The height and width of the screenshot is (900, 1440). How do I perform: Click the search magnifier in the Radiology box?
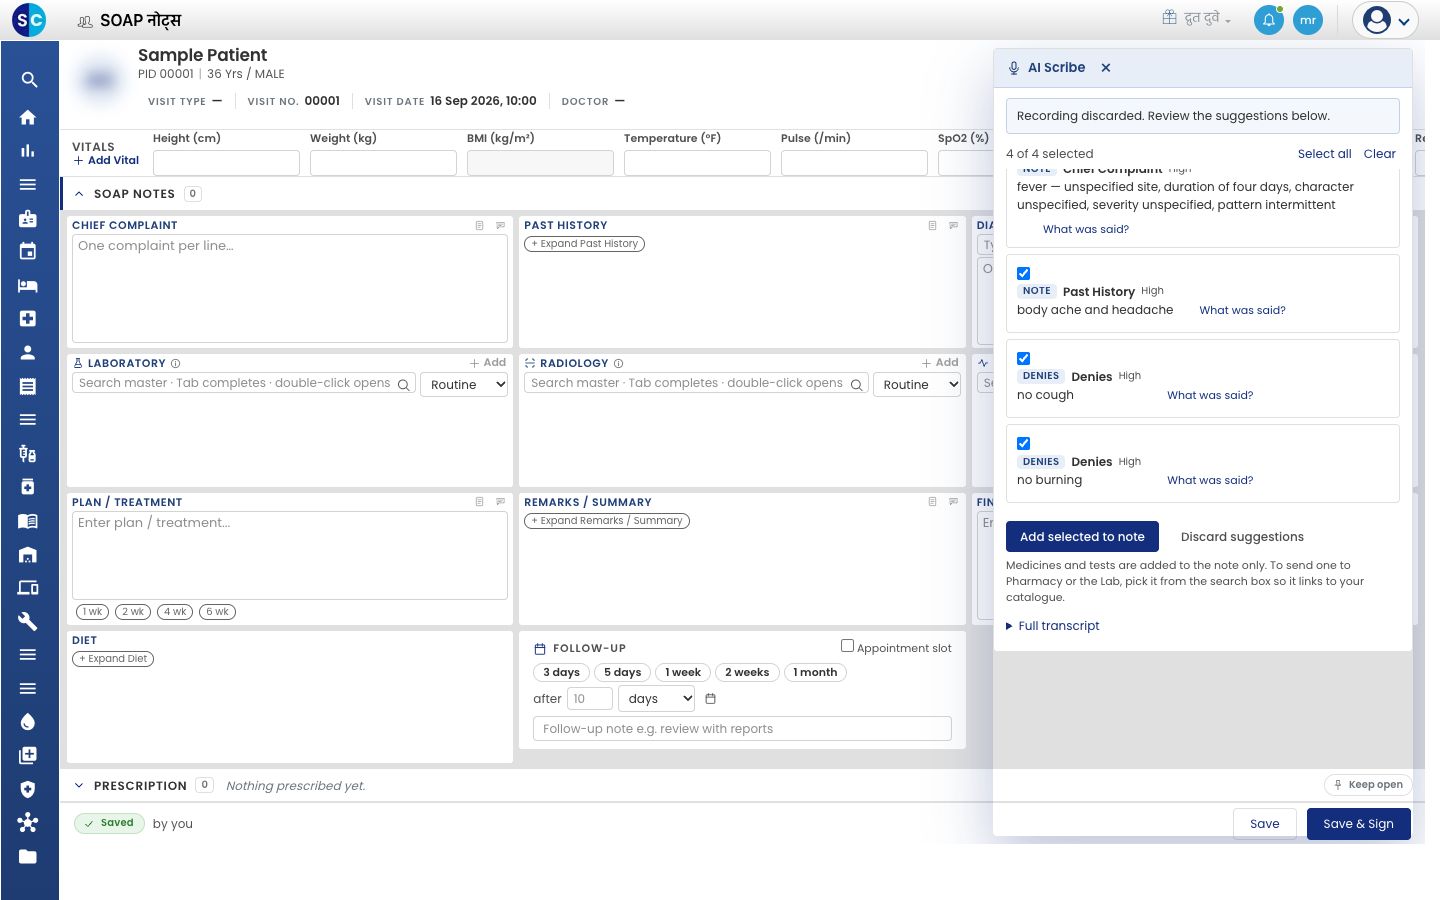857,385
